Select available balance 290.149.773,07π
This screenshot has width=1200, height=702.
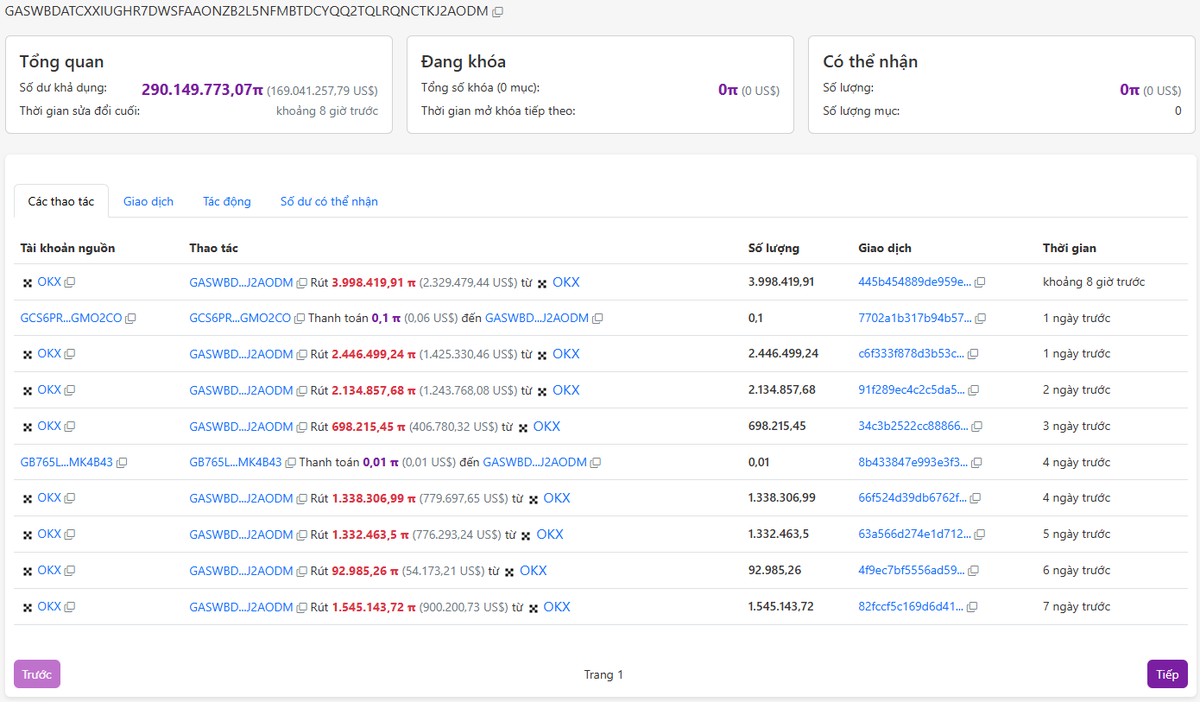tap(202, 90)
